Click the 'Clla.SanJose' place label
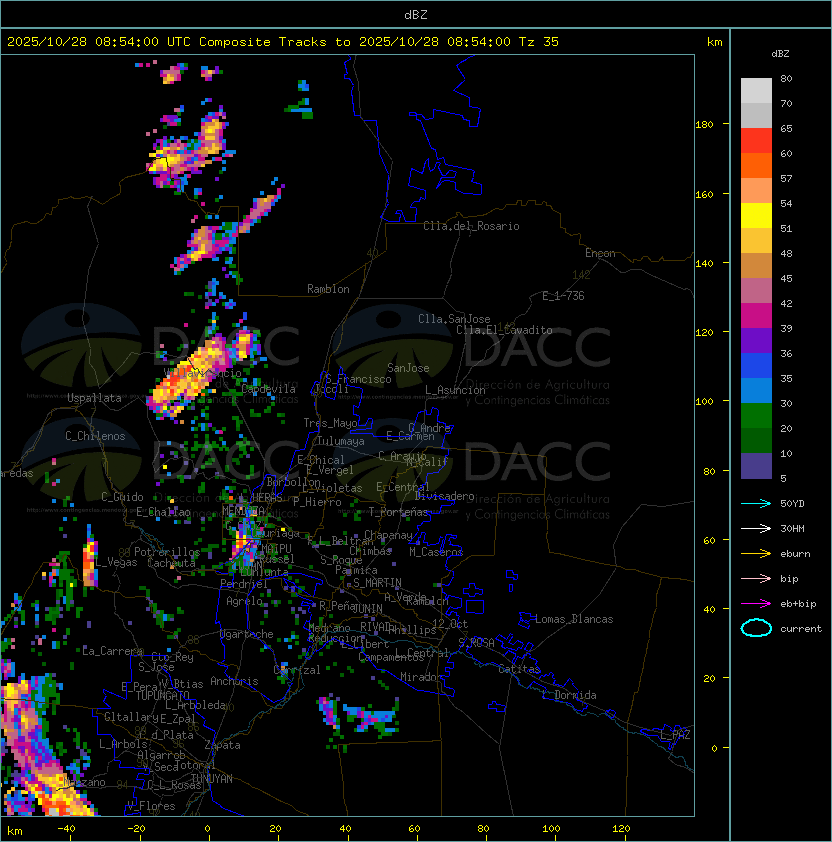This screenshot has width=832, height=842. click(454, 319)
